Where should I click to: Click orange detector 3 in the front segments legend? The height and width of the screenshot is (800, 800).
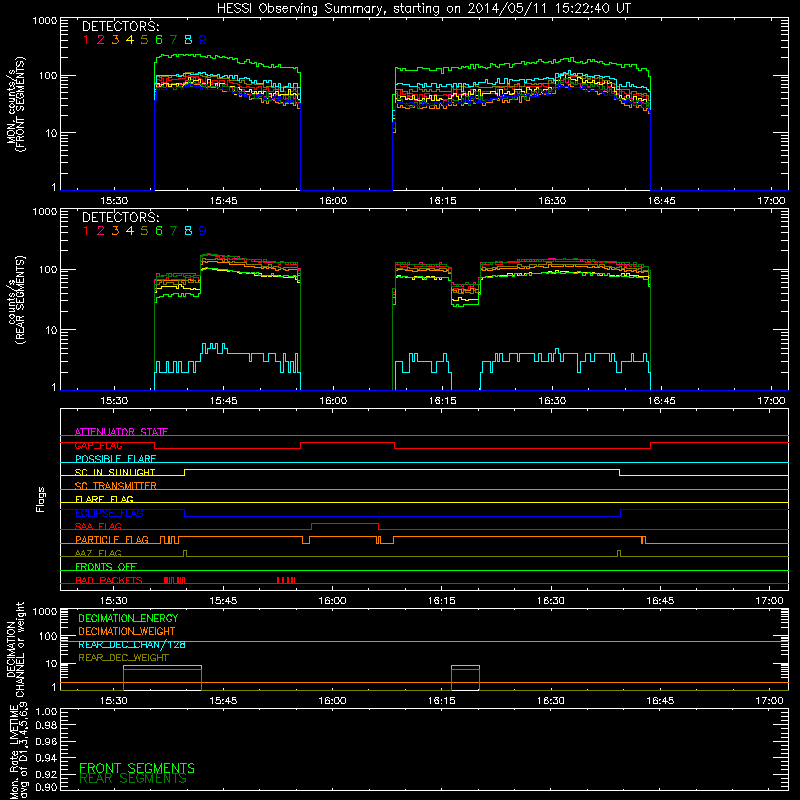(x=115, y=40)
